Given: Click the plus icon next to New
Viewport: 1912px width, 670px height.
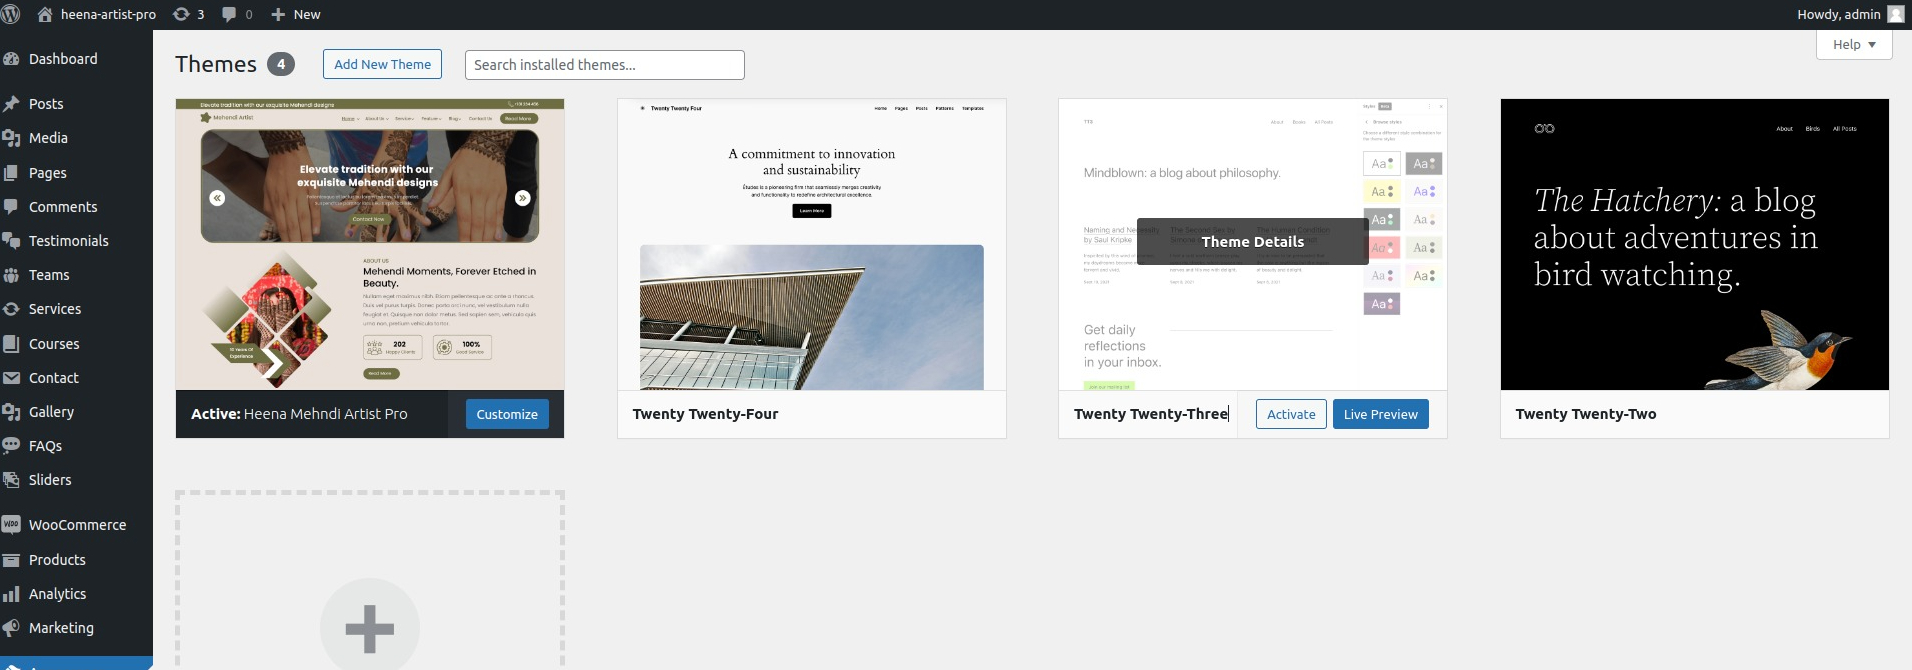Looking at the screenshot, I should click(278, 14).
